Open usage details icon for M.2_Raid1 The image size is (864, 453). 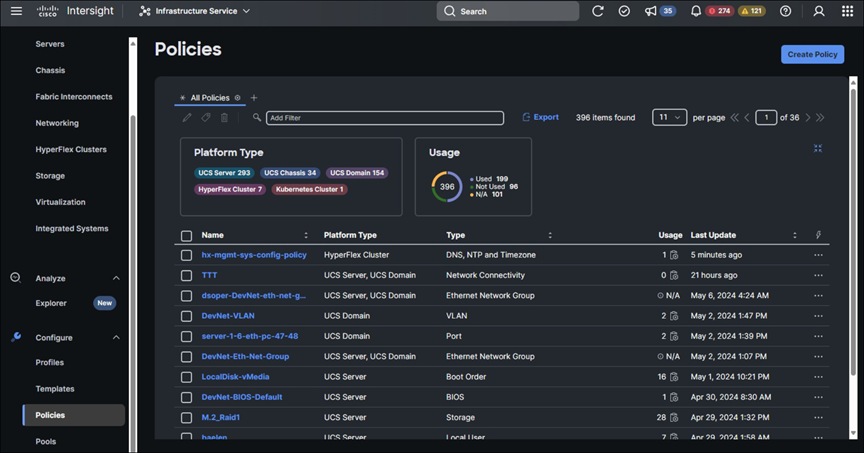point(674,418)
